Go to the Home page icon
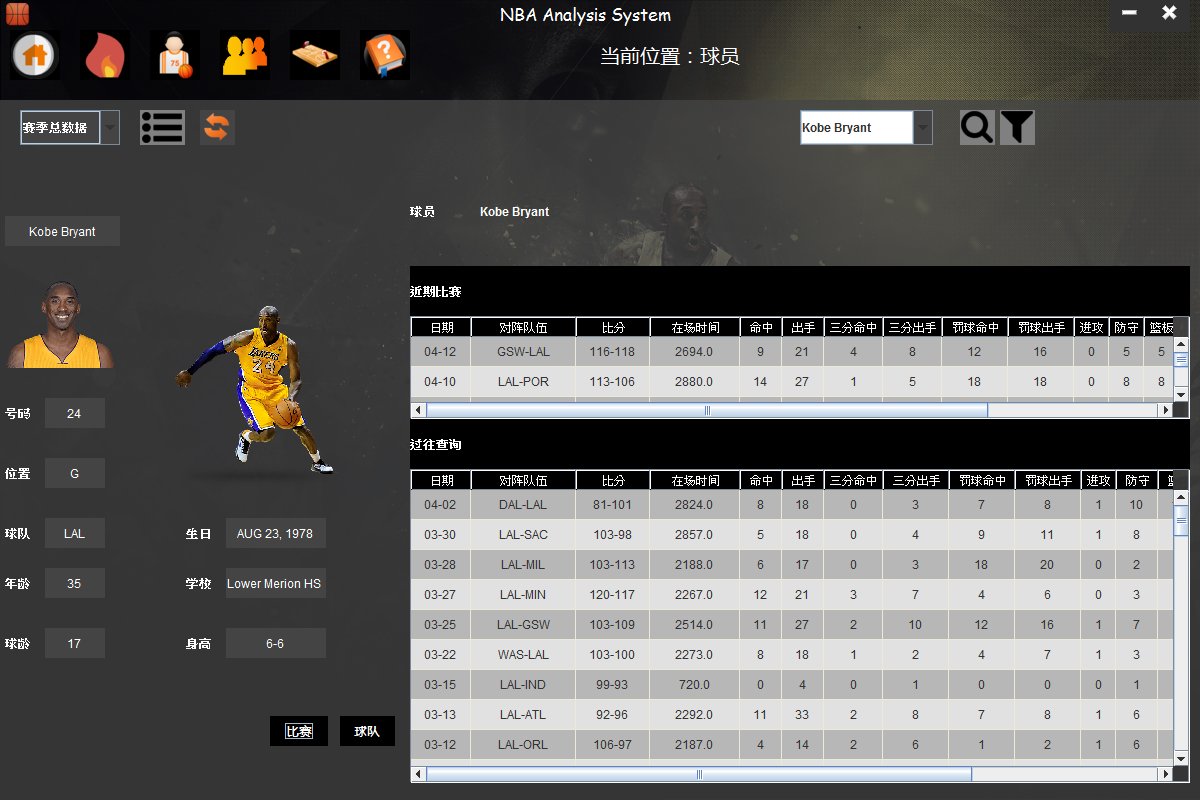Screen dimensions: 1200x800 click(34, 55)
